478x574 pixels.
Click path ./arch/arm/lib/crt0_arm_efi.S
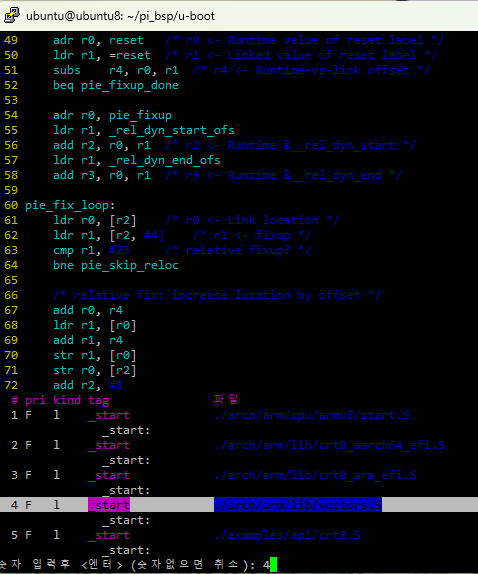(x=315, y=476)
